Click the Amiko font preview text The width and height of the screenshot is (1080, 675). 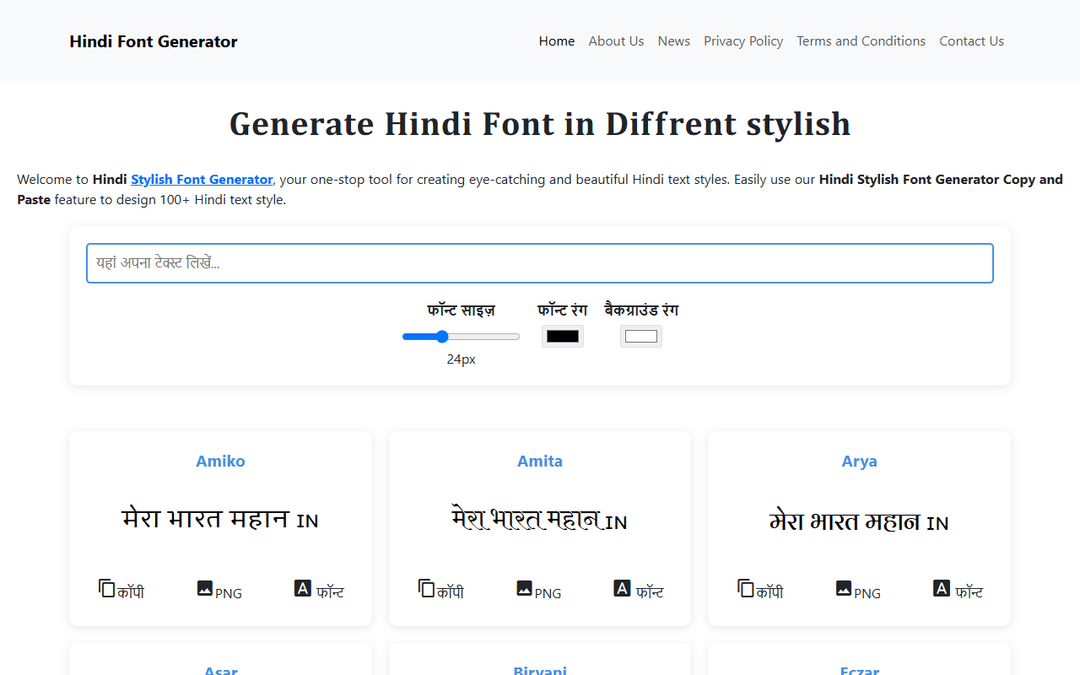point(220,519)
